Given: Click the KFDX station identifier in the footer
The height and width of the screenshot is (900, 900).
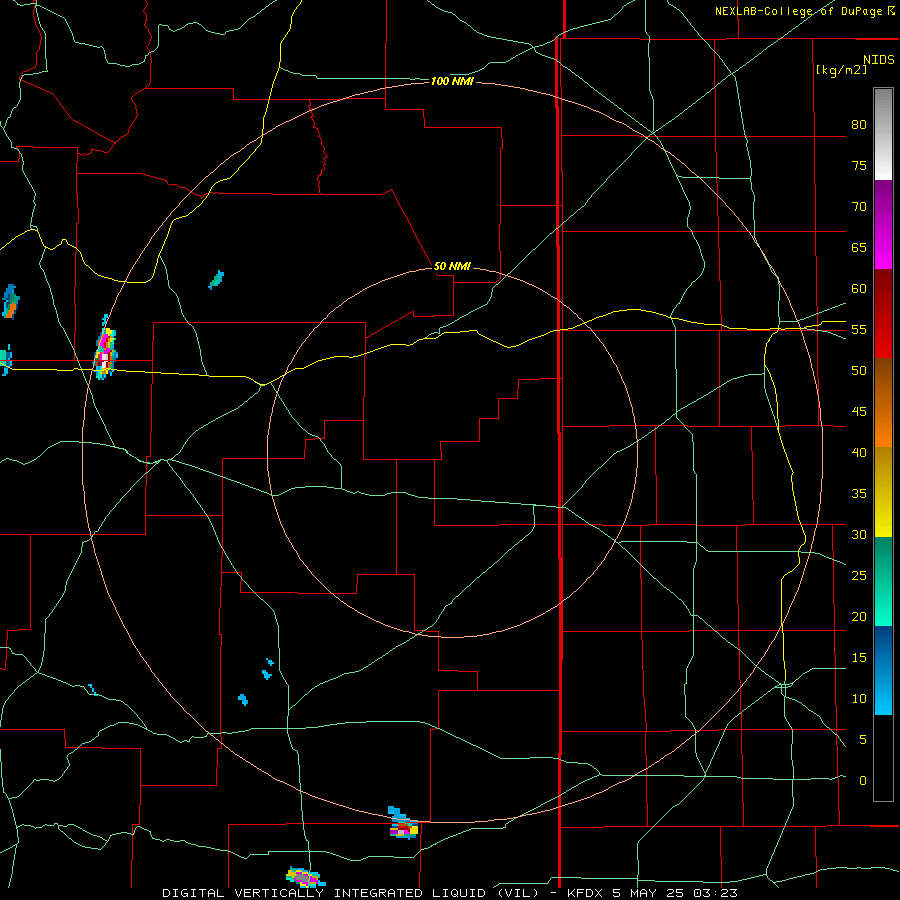Looking at the screenshot, I should [587, 893].
